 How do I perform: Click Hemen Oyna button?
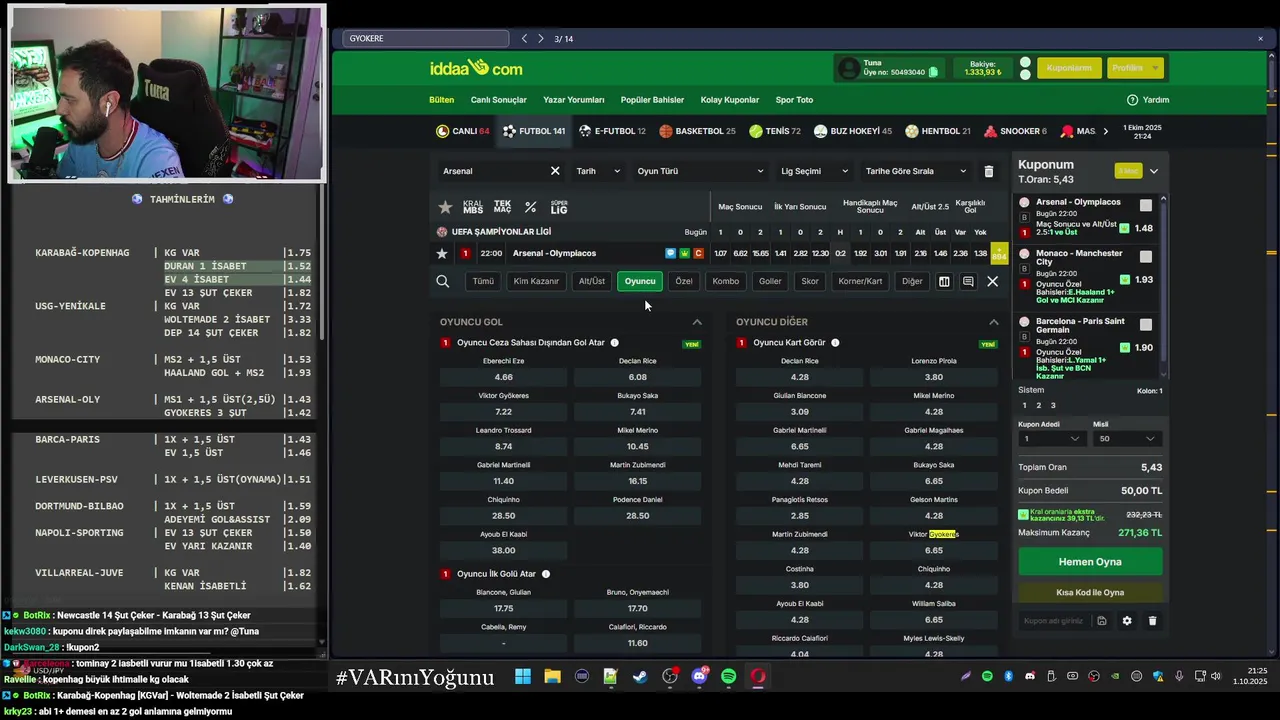tap(1090, 562)
